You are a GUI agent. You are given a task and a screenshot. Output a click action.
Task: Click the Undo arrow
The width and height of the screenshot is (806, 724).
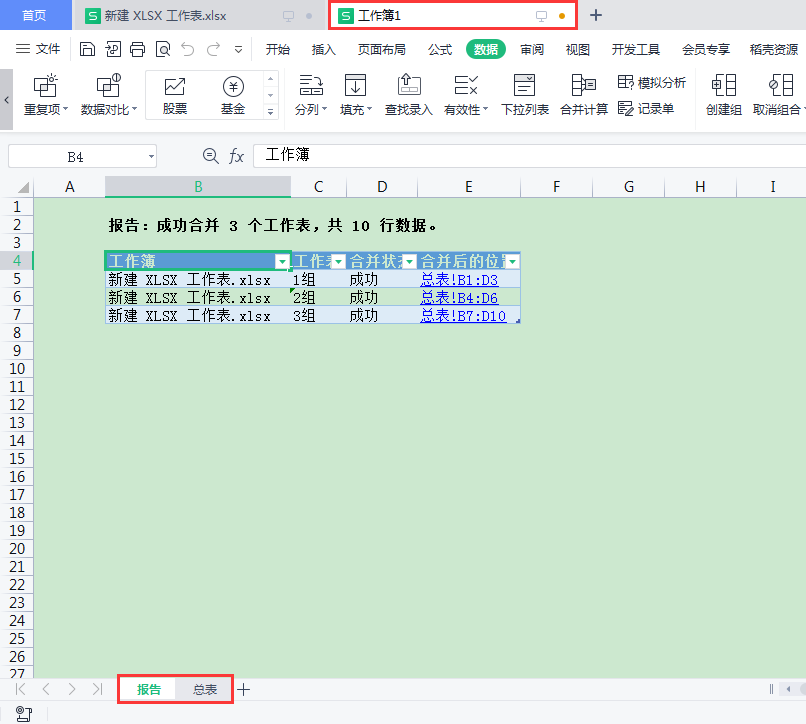coord(188,49)
